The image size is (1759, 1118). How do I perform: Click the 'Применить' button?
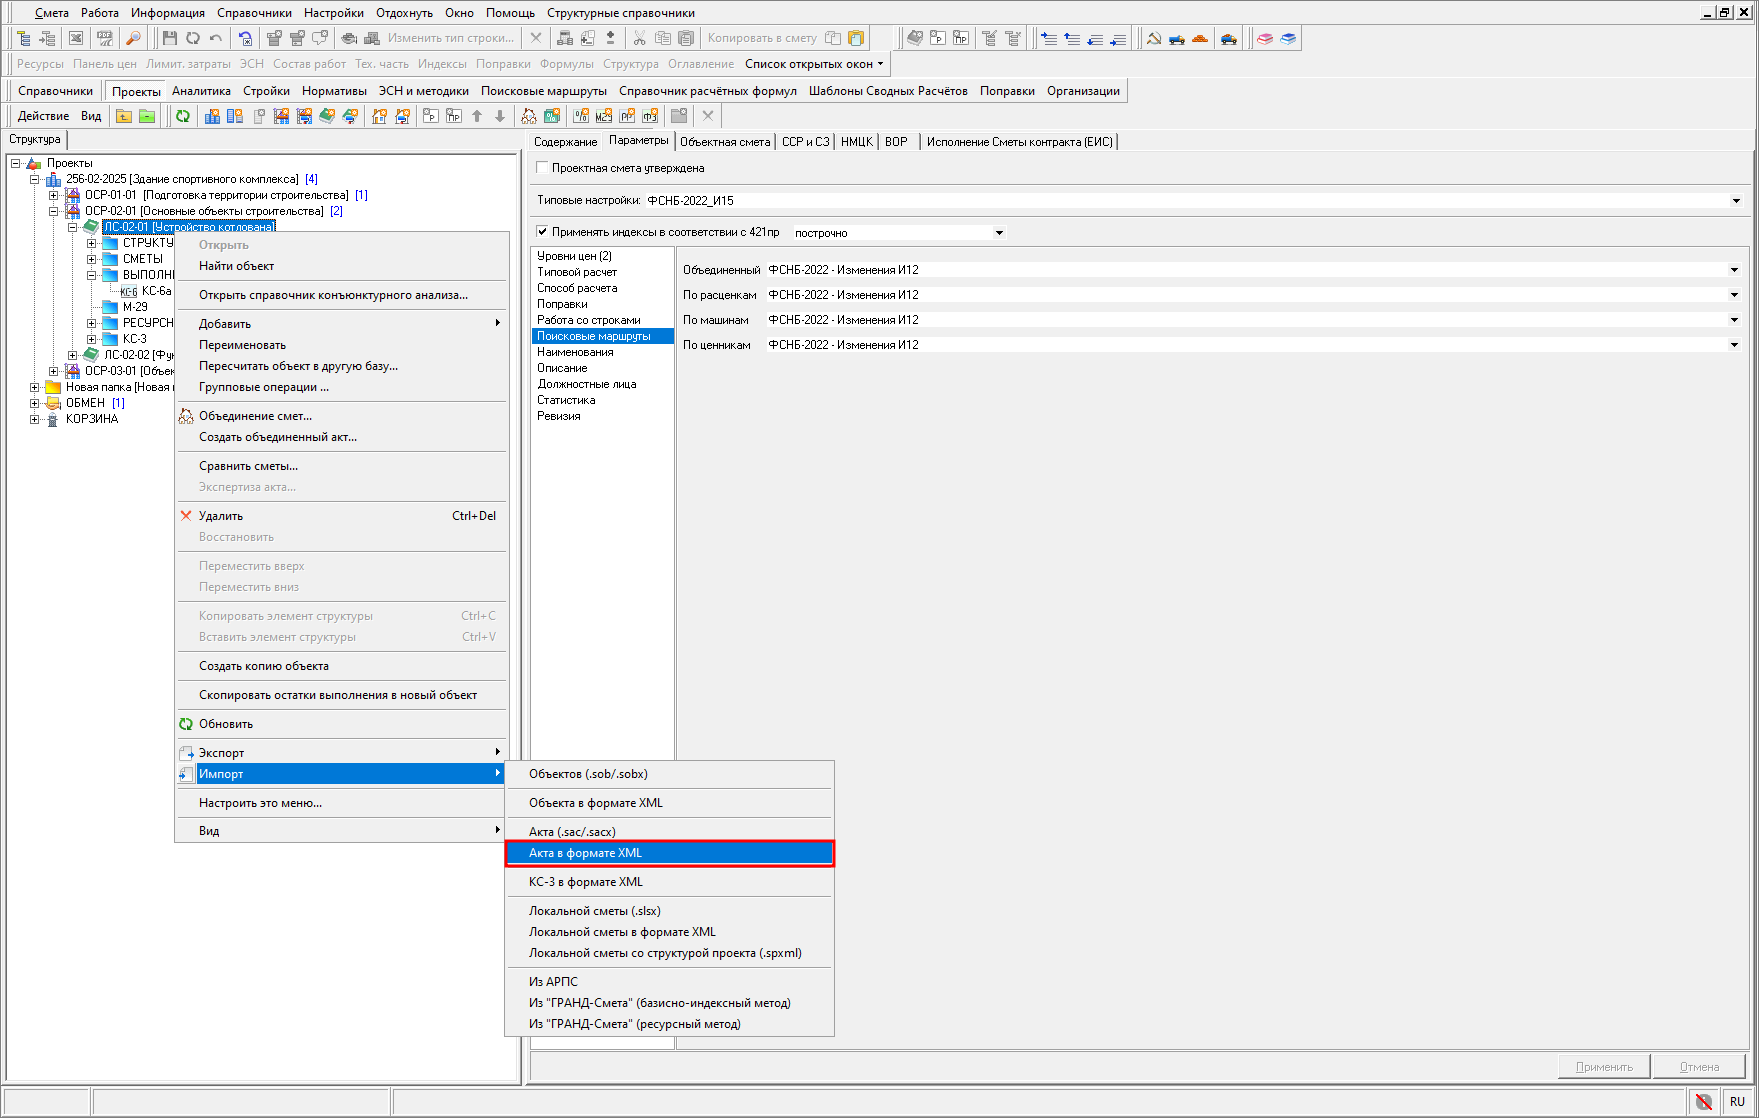click(x=1604, y=1067)
